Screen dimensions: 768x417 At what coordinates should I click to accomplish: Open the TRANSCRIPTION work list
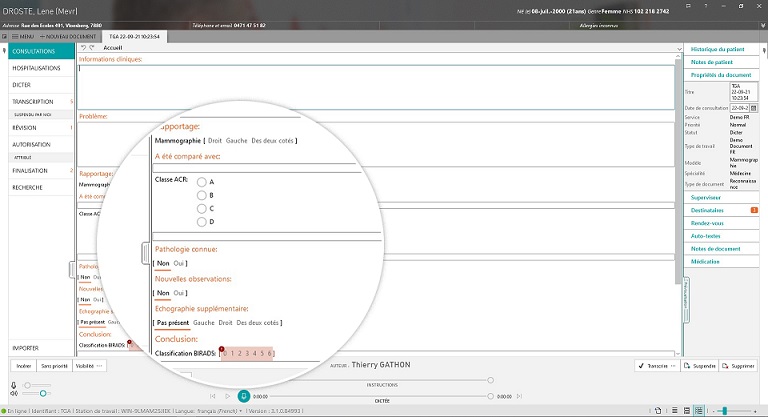42,101
